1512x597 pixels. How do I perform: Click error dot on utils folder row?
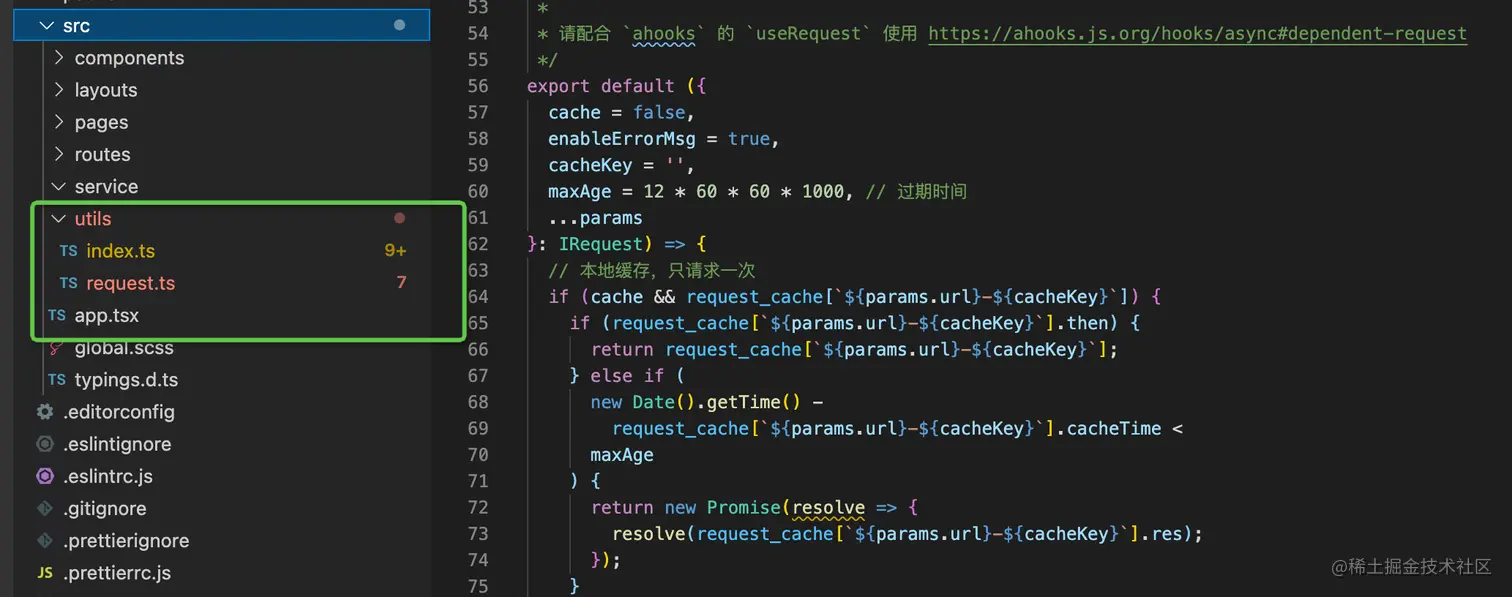400,218
